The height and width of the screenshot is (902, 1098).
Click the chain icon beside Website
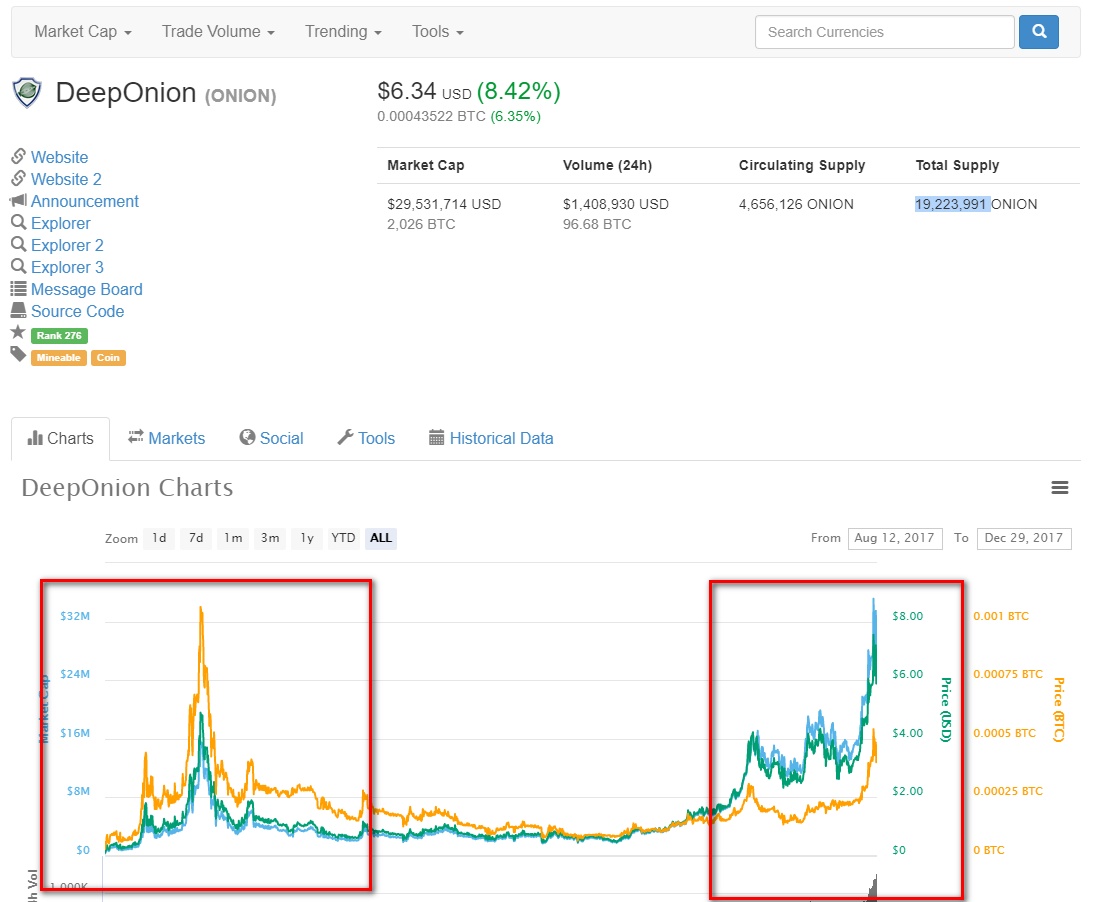(18, 156)
